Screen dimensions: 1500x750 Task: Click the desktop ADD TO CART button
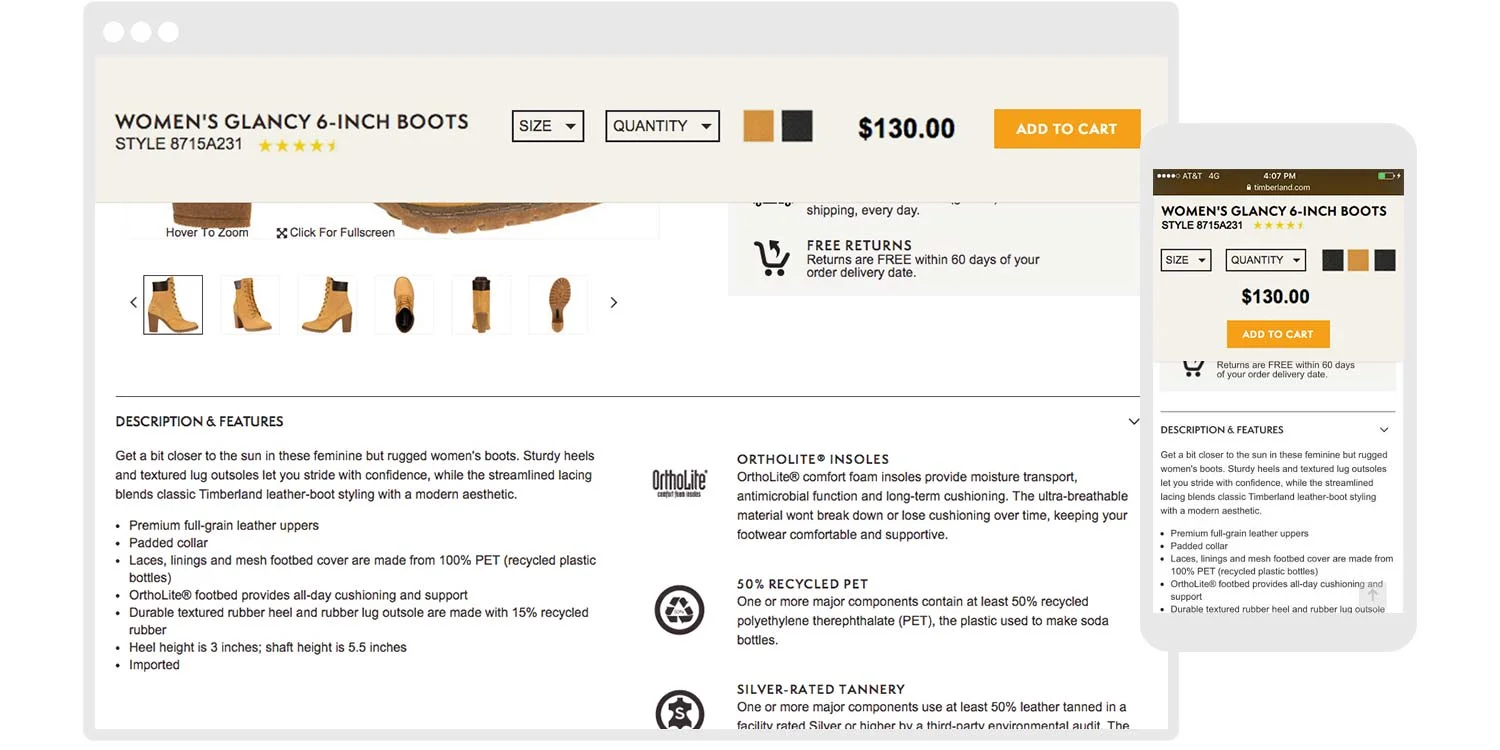click(x=1067, y=129)
